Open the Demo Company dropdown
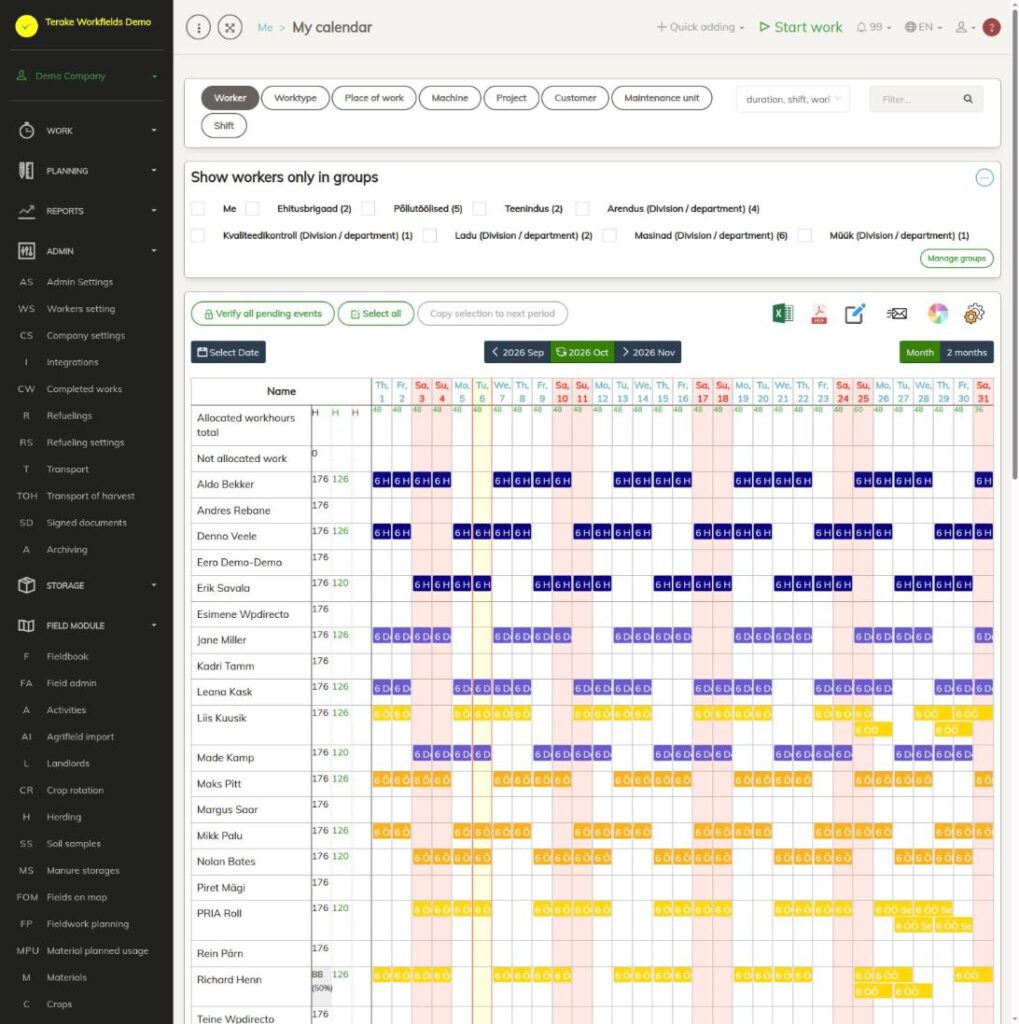Screen dimensions: 1019x1024 [x=87, y=76]
